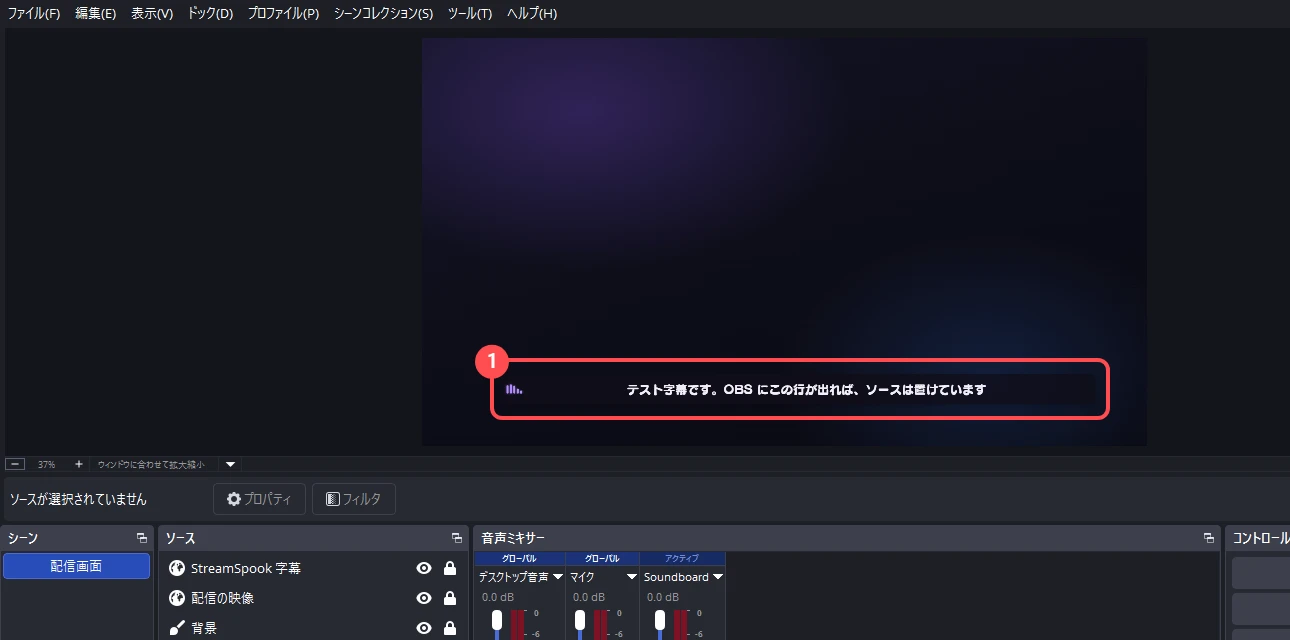Viewport: 1290px width, 640px height.
Task: Click the 音声ミキサー panel title
Action: coord(513,538)
